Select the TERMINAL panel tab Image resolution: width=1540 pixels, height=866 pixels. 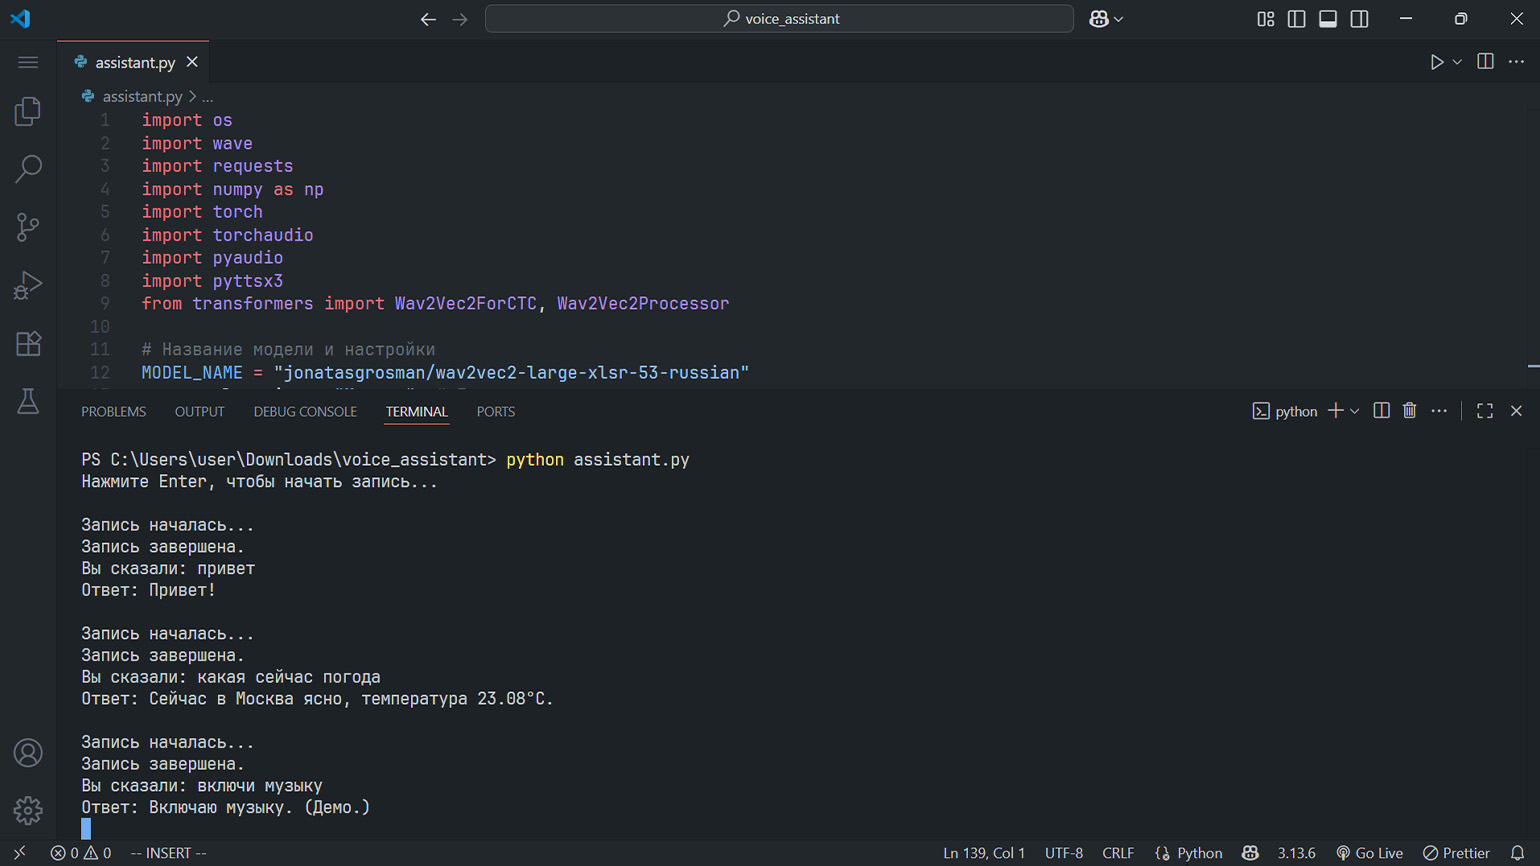point(417,412)
